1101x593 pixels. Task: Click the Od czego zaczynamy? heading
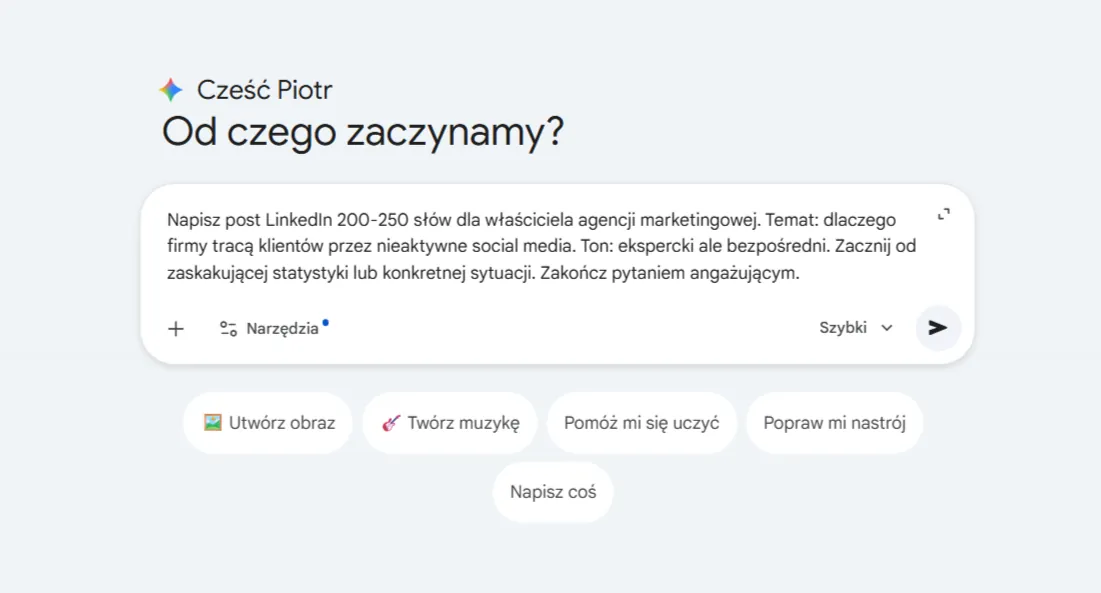click(363, 132)
